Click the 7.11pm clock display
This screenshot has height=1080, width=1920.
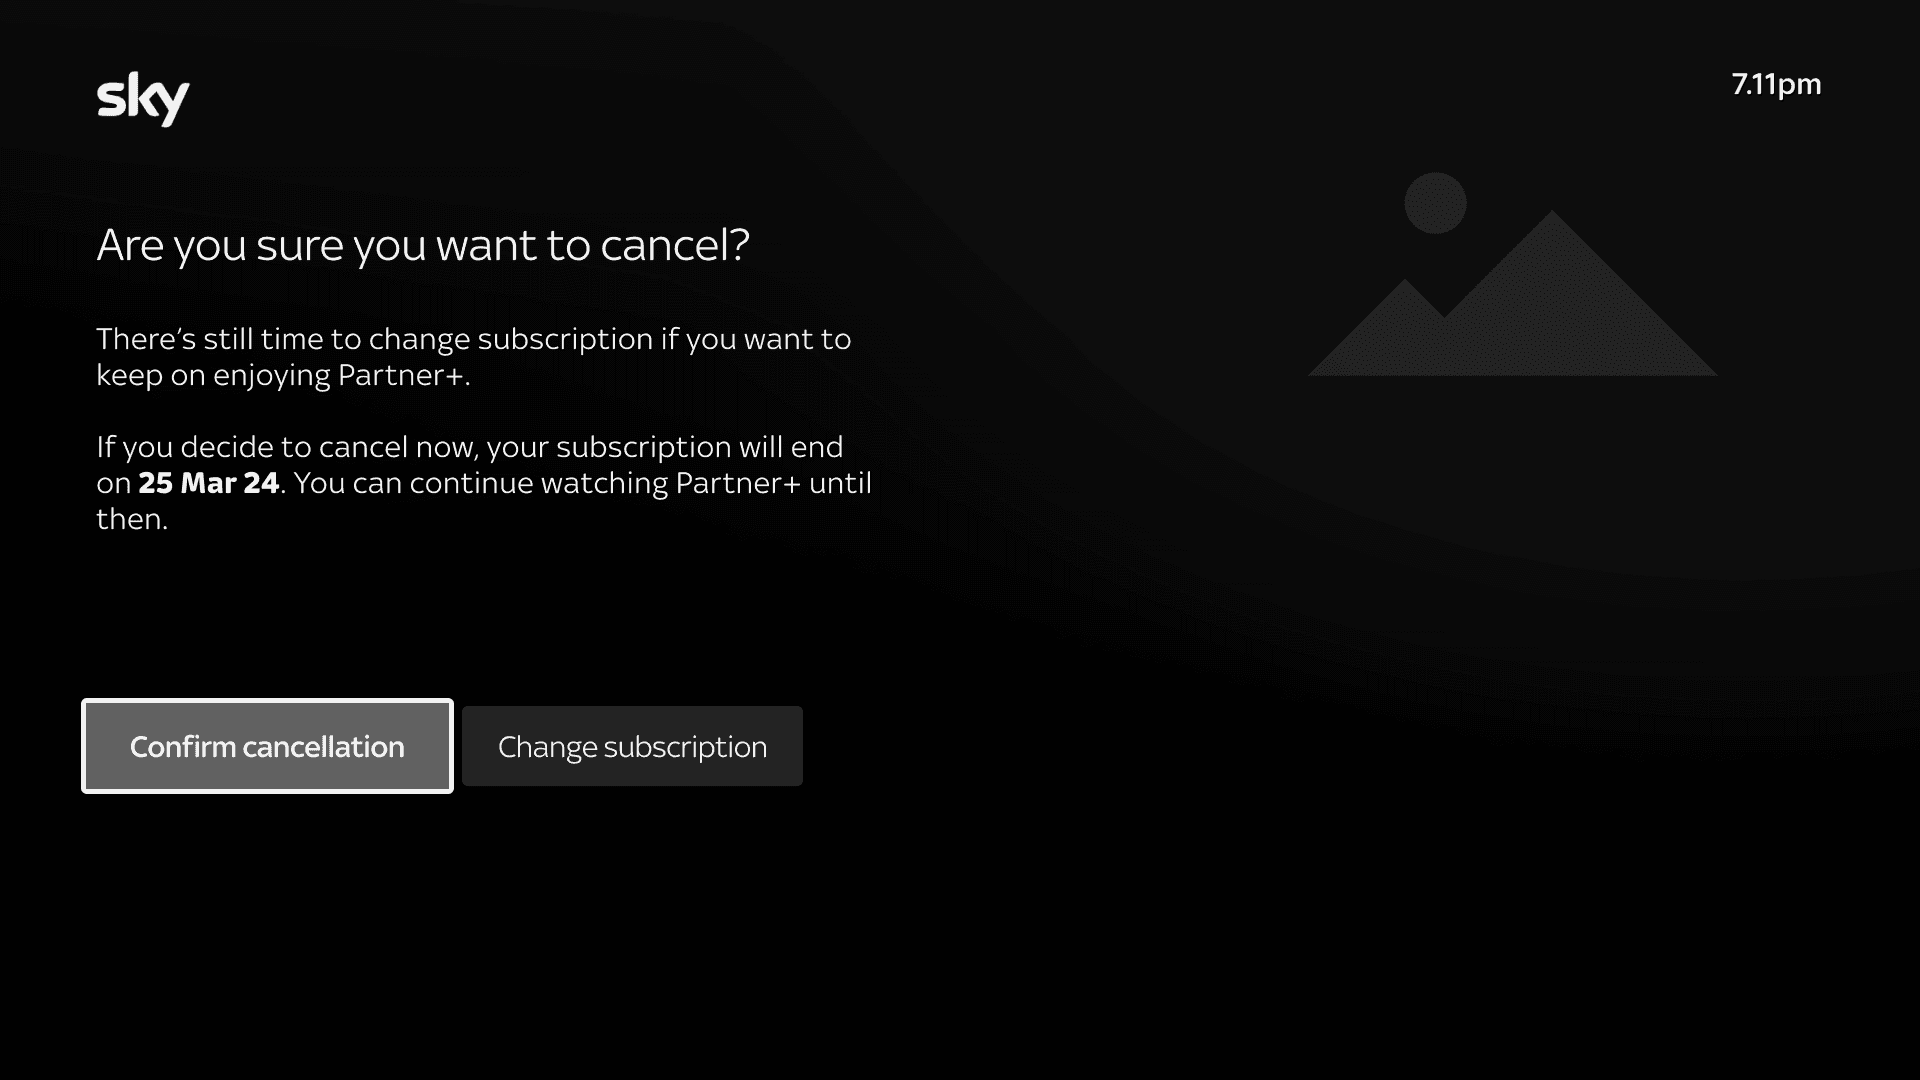pyautogui.click(x=1776, y=84)
